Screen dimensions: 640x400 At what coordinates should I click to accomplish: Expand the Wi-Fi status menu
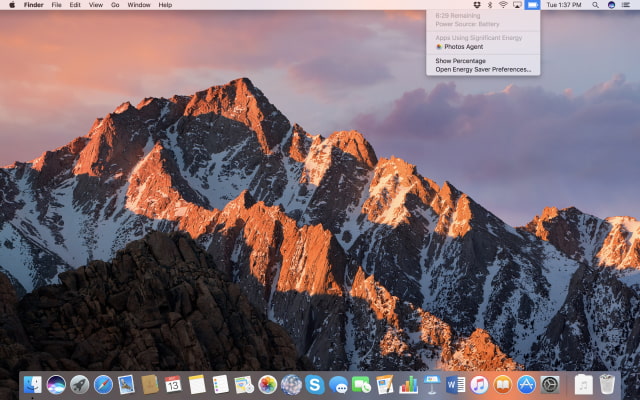[502, 5]
